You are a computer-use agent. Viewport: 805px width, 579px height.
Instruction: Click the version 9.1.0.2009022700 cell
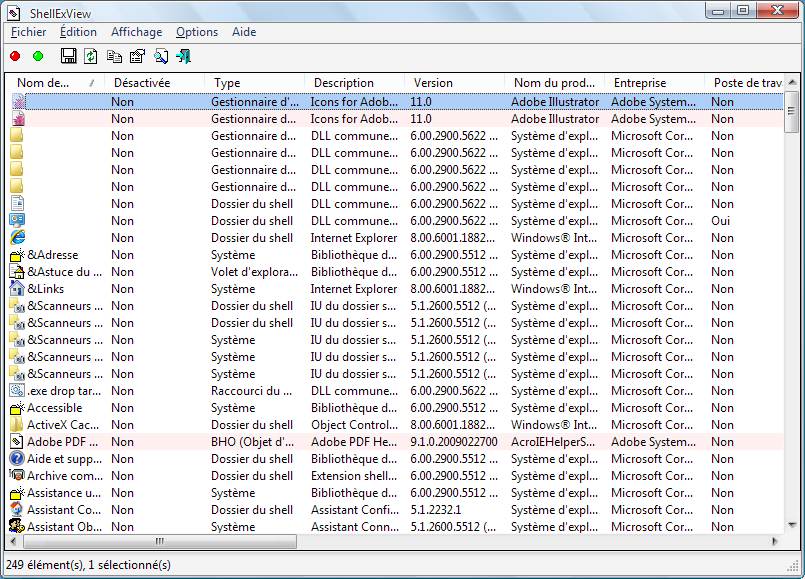pyautogui.click(x=454, y=441)
